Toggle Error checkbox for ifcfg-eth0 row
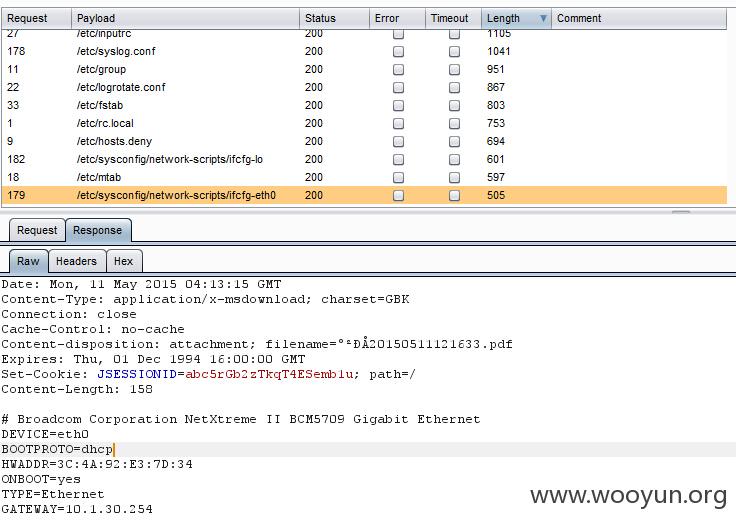This screenshot has height=524, width=736. [399, 195]
